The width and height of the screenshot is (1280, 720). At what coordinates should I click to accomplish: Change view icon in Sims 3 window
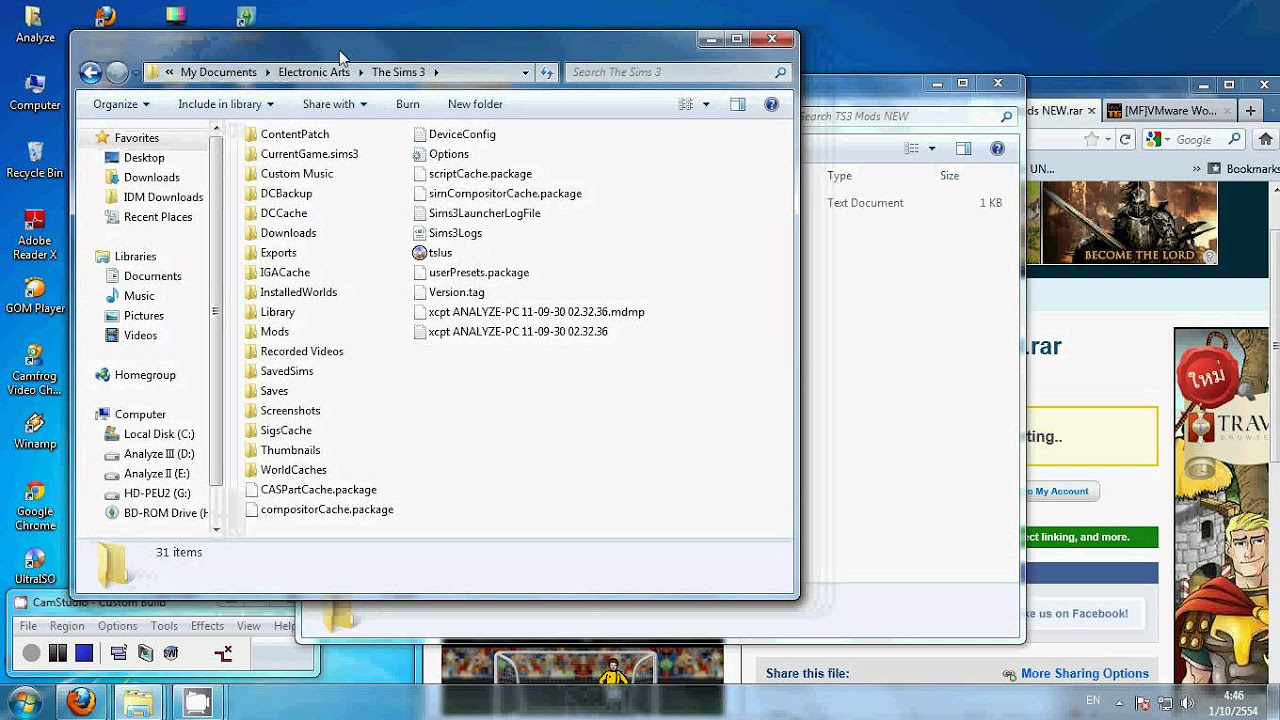(686, 104)
